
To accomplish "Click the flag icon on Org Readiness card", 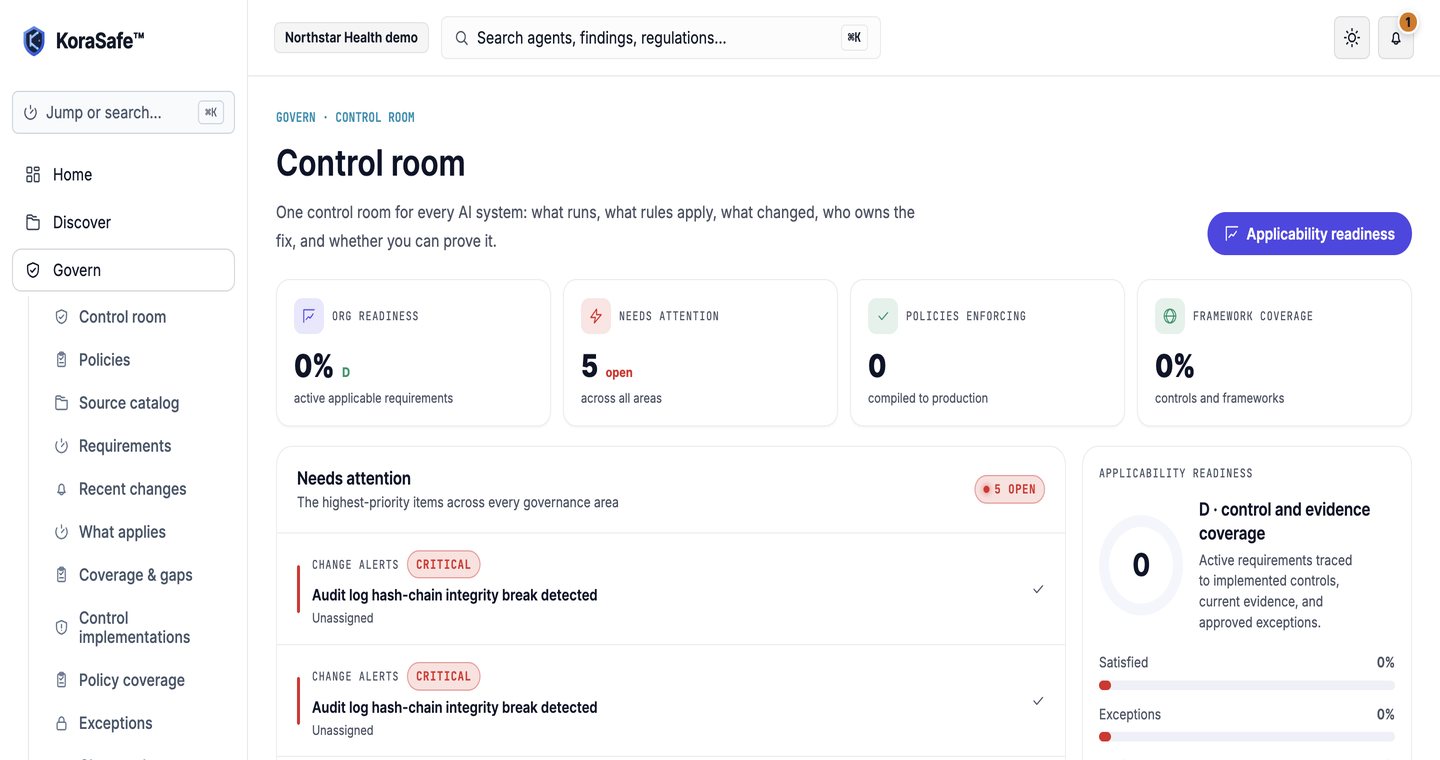I will pyautogui.click(x=309, y=316).
